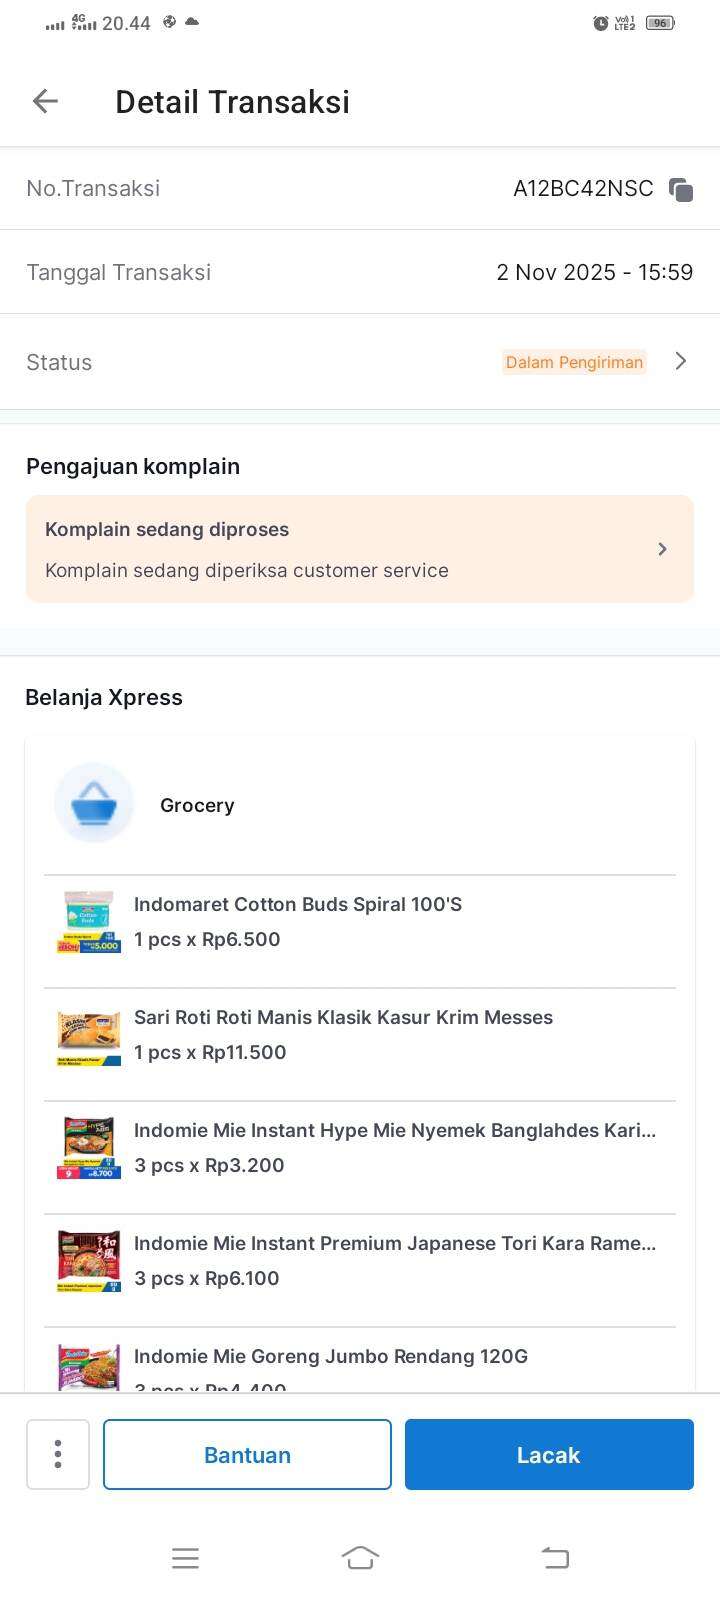The image size is (720, 1600).
Task: Open Sari Roti product thumbnail
Action: click(x=89, y=1036)
